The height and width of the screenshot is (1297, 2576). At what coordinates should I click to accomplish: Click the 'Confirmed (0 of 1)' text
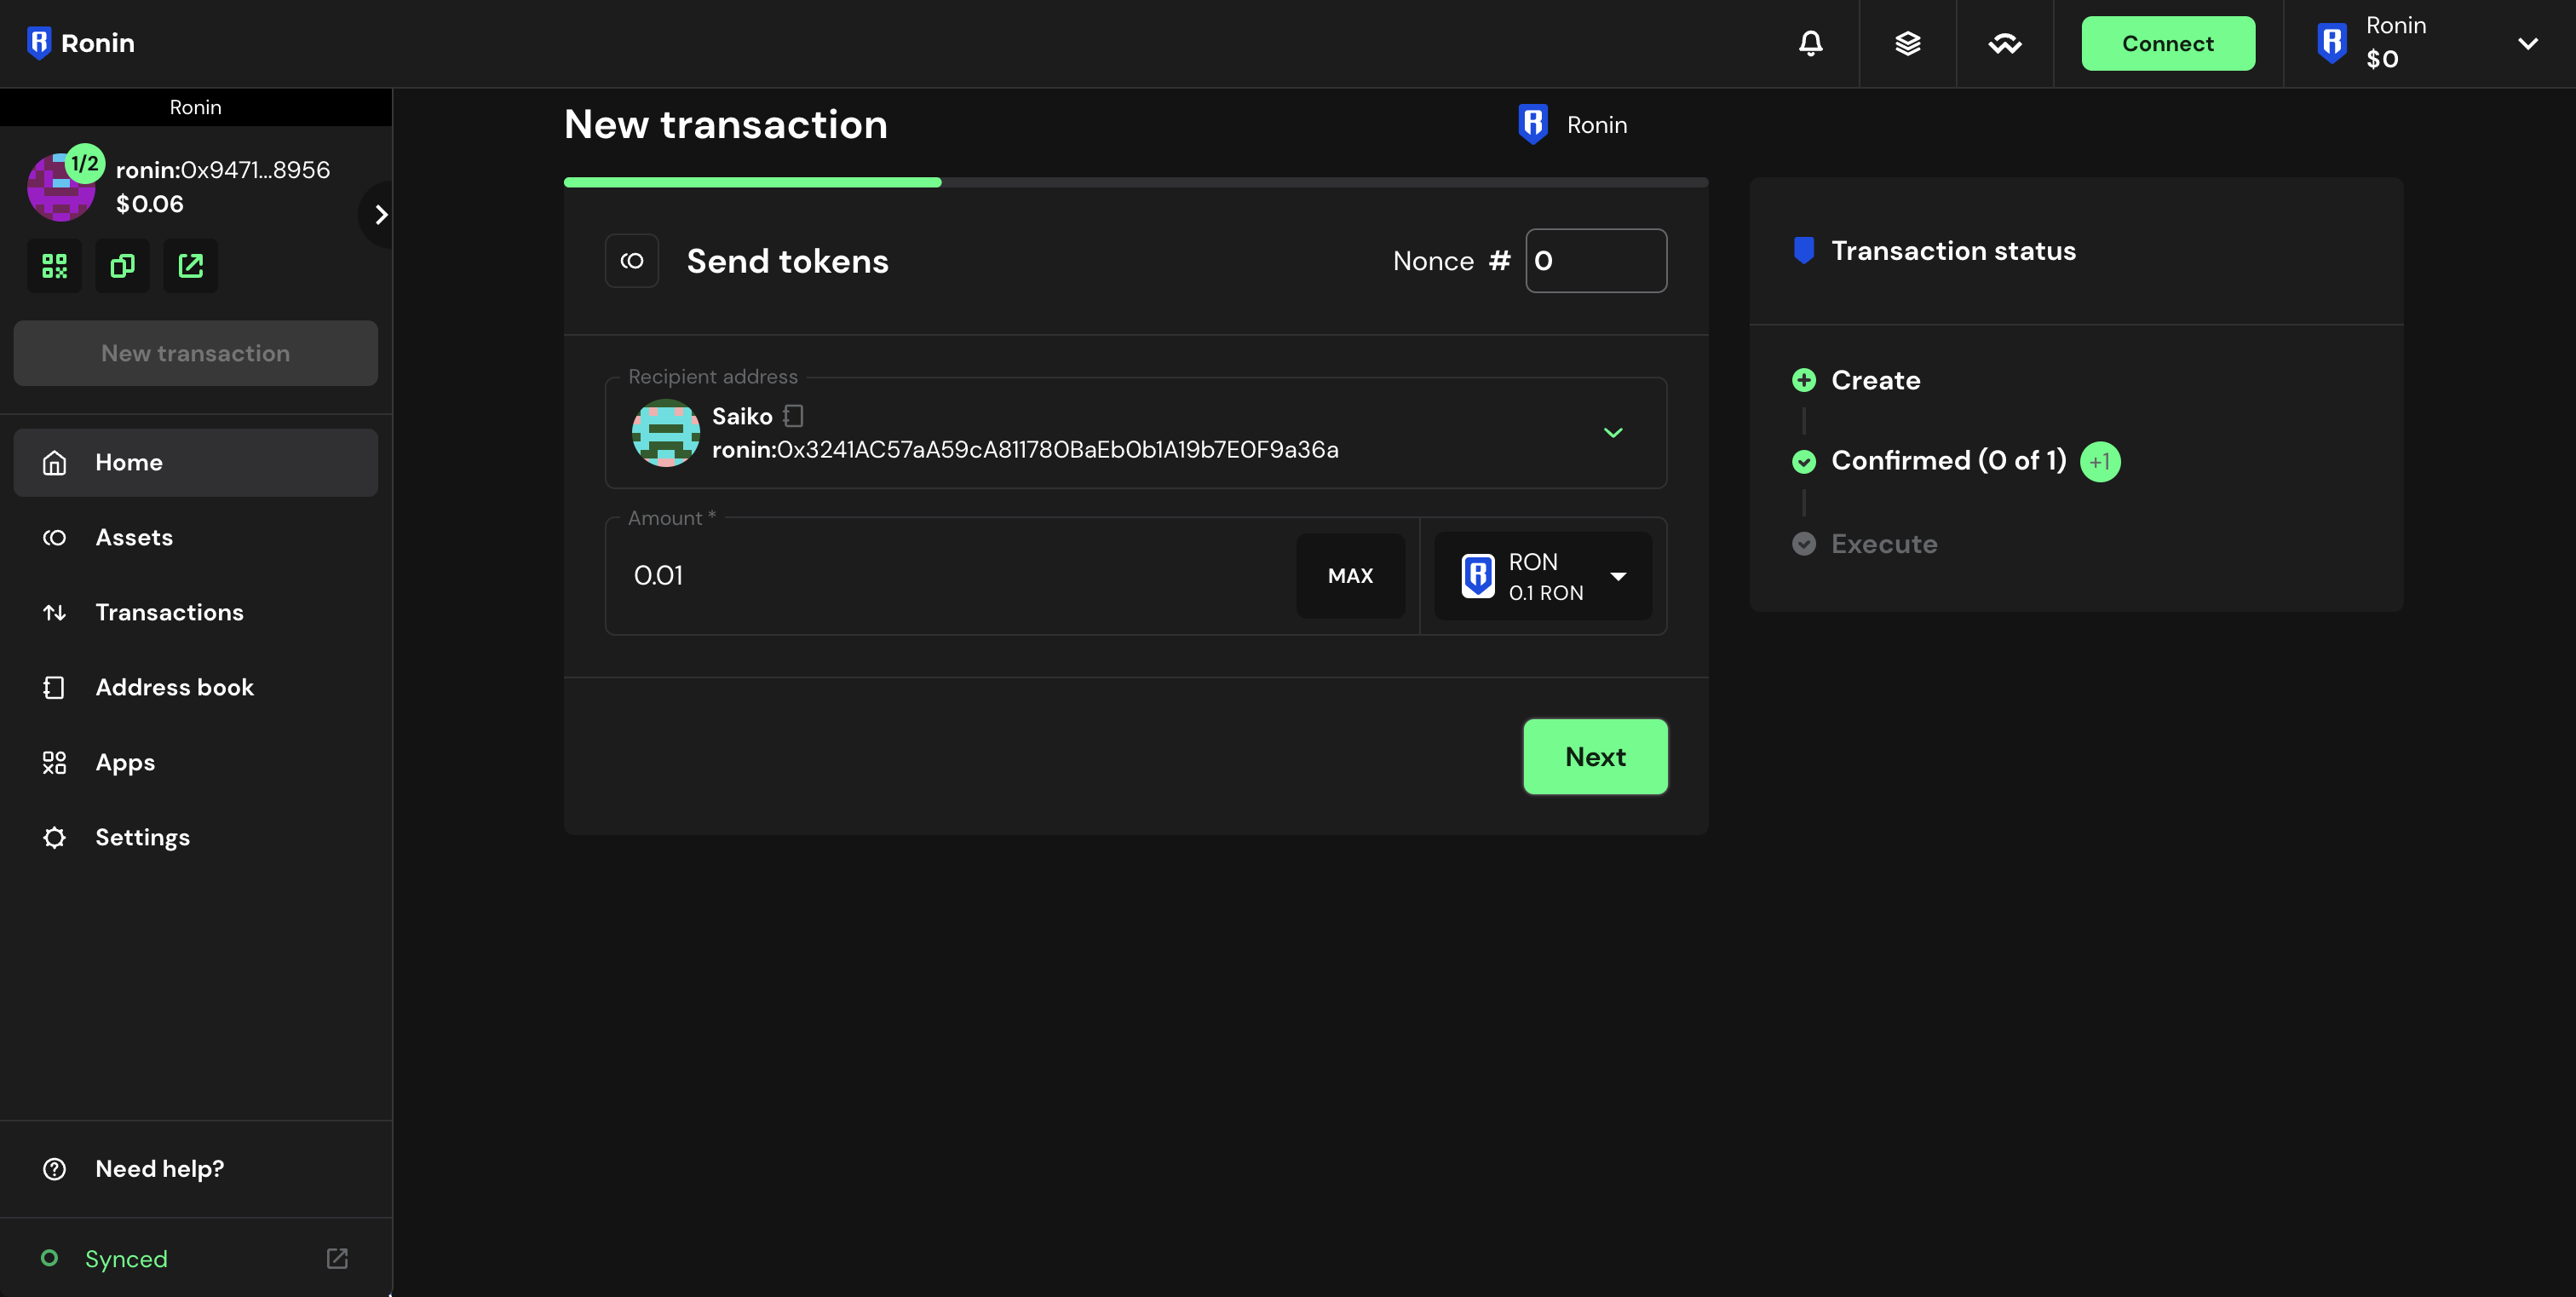click(1948, 460)
